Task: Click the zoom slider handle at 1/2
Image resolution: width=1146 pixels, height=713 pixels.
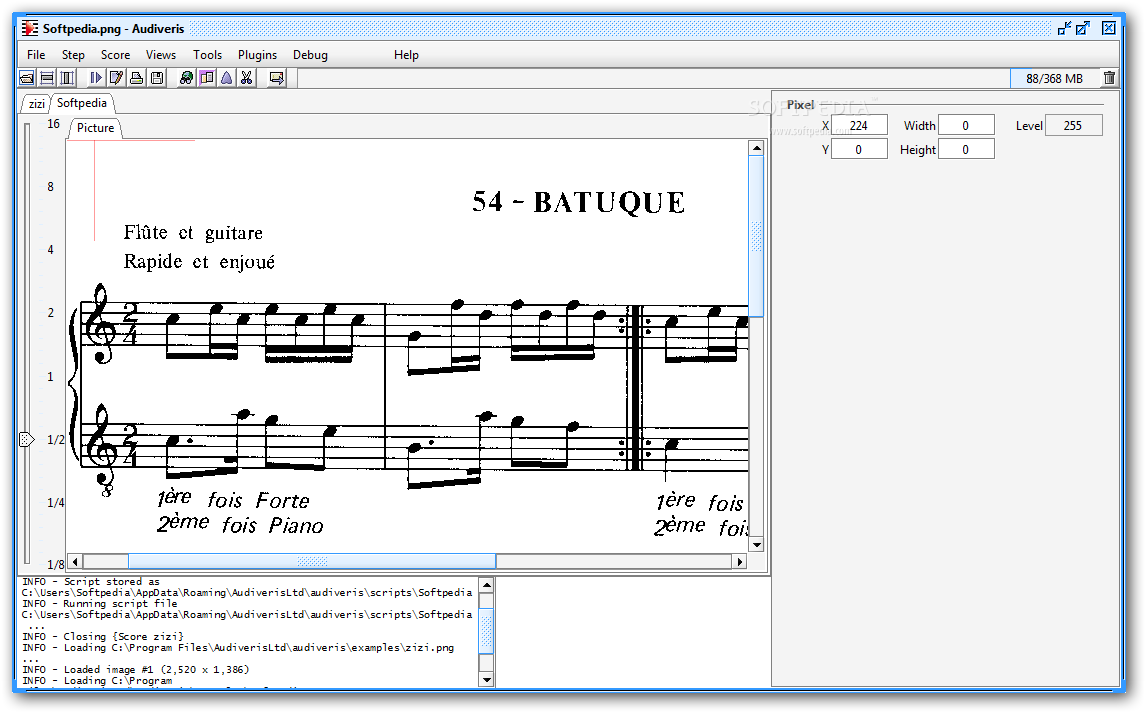Action: 26,440
